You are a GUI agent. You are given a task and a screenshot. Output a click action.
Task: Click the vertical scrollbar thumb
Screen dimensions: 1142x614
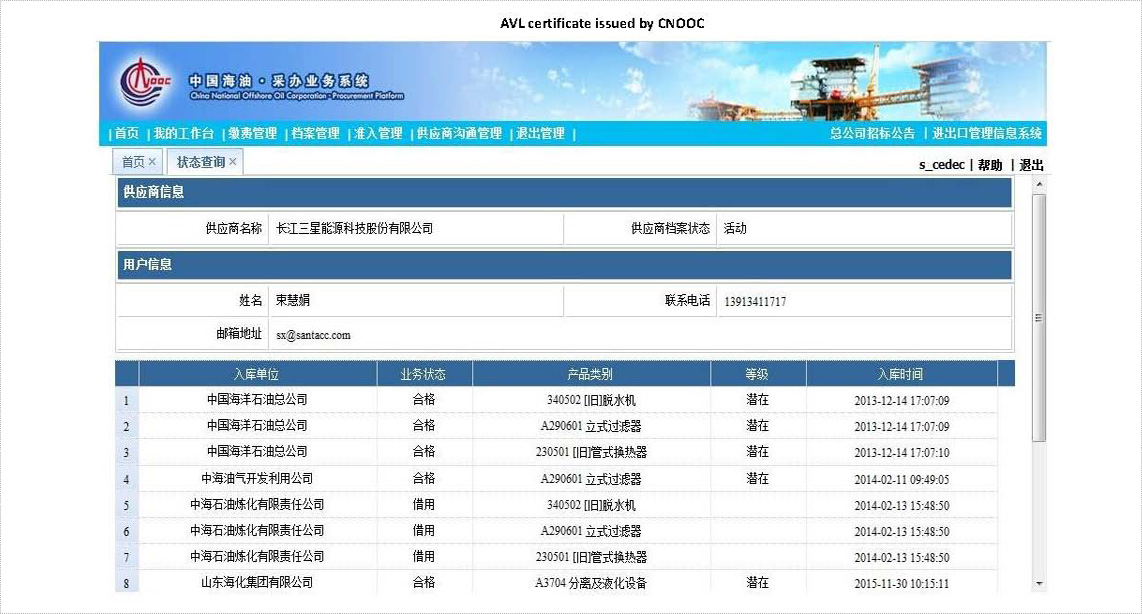1039,317
